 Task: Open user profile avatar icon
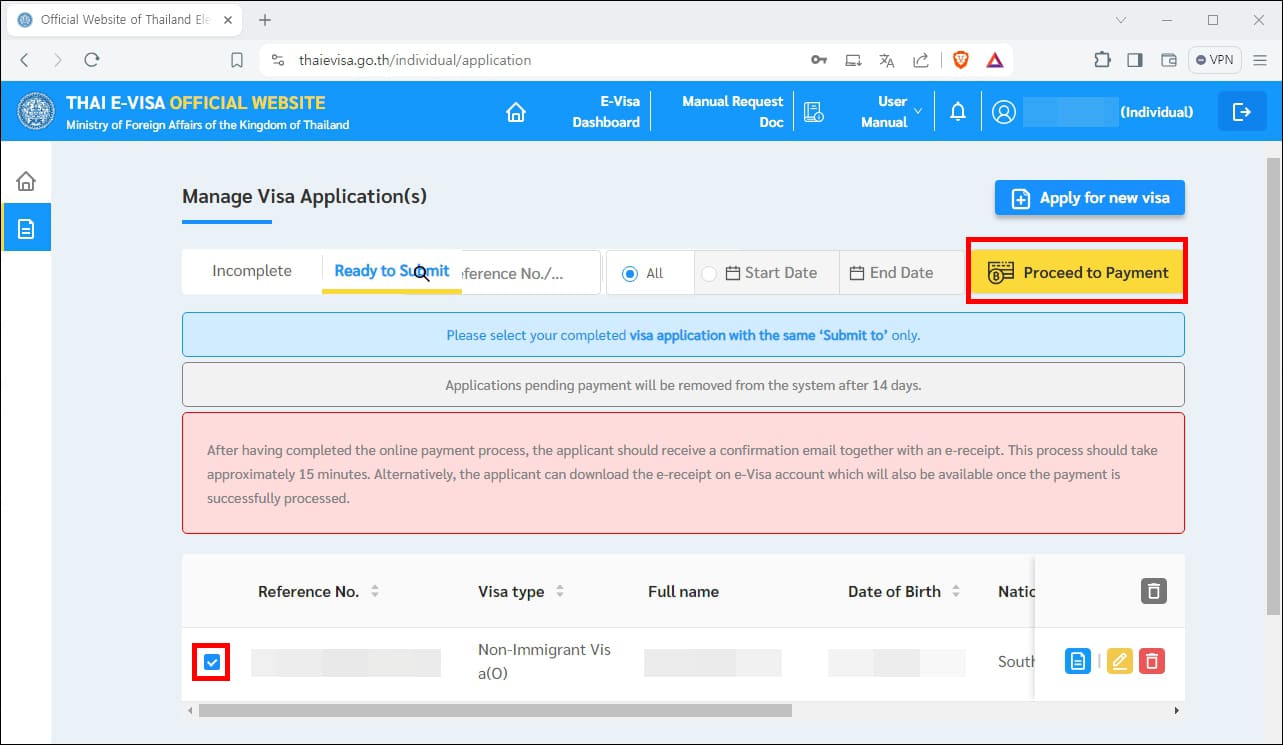(x=1004, y=112)
